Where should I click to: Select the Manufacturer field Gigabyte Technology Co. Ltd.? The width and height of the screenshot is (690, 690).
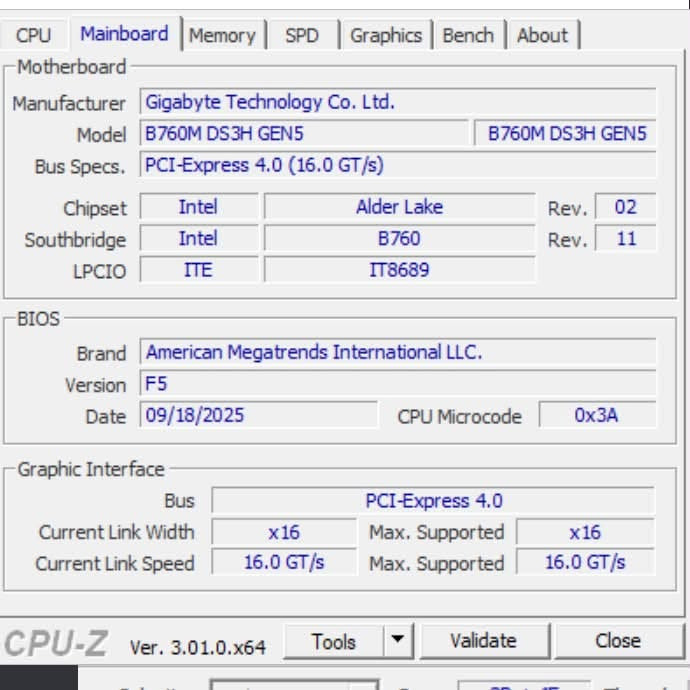[398, 102]
